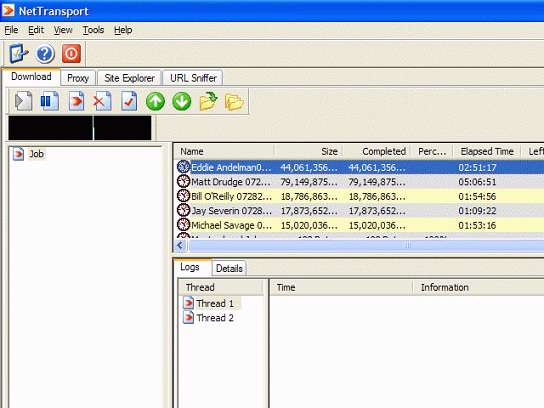Open the Details tab

[229, 268]
